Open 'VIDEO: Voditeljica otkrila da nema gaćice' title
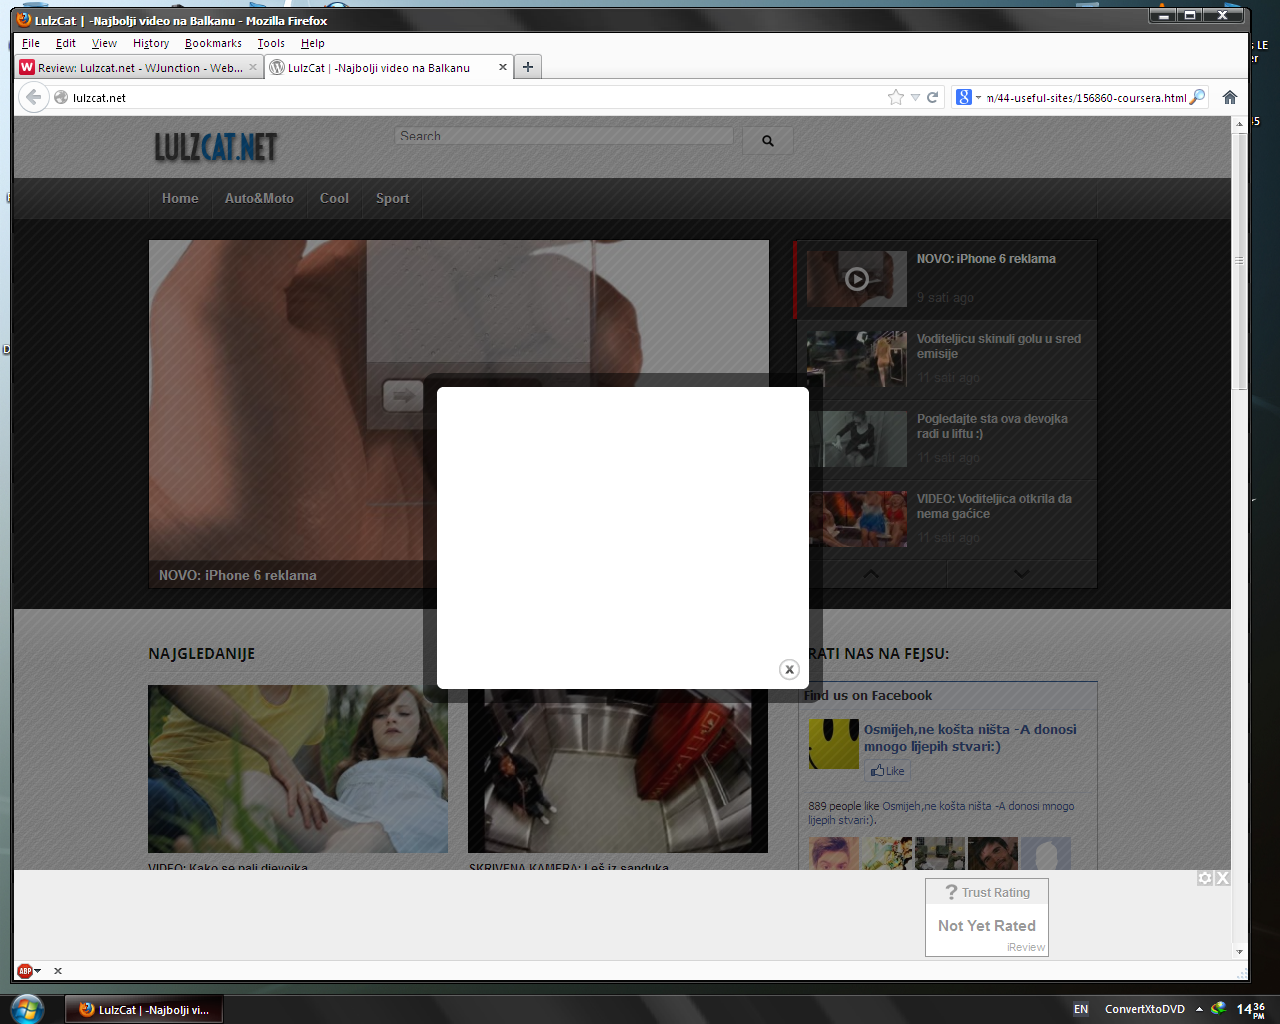 (994, 506)
